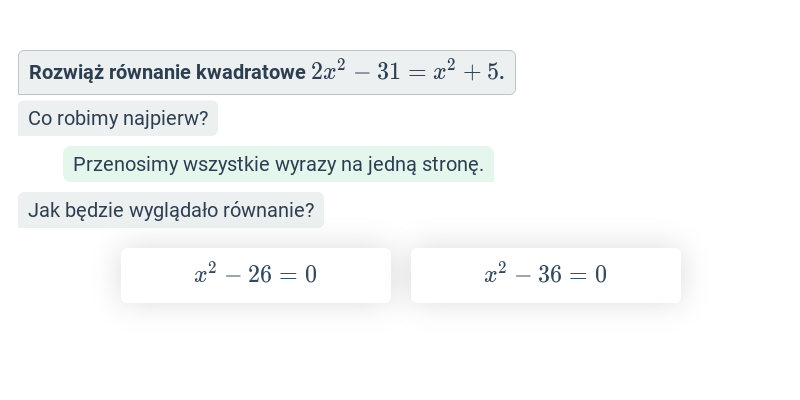The image size is (800, 400).
Task: Click the 'Jak będzie wyglądało równanie?' bubble
Action: click(x=171, y=210)
